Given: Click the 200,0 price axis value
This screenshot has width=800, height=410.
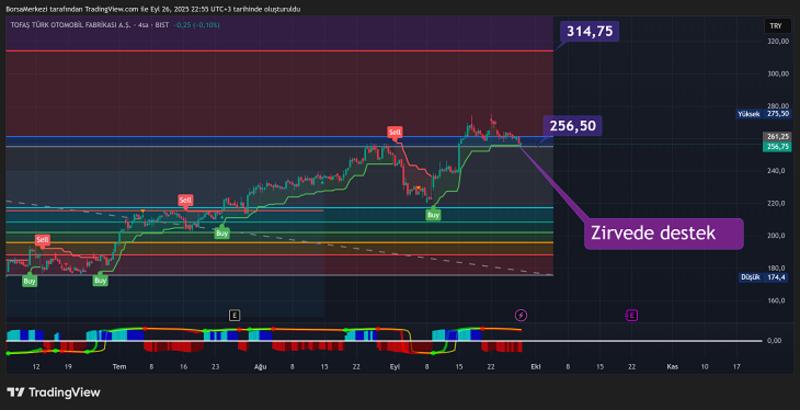Looking at the screenshot, I should 778,236.
